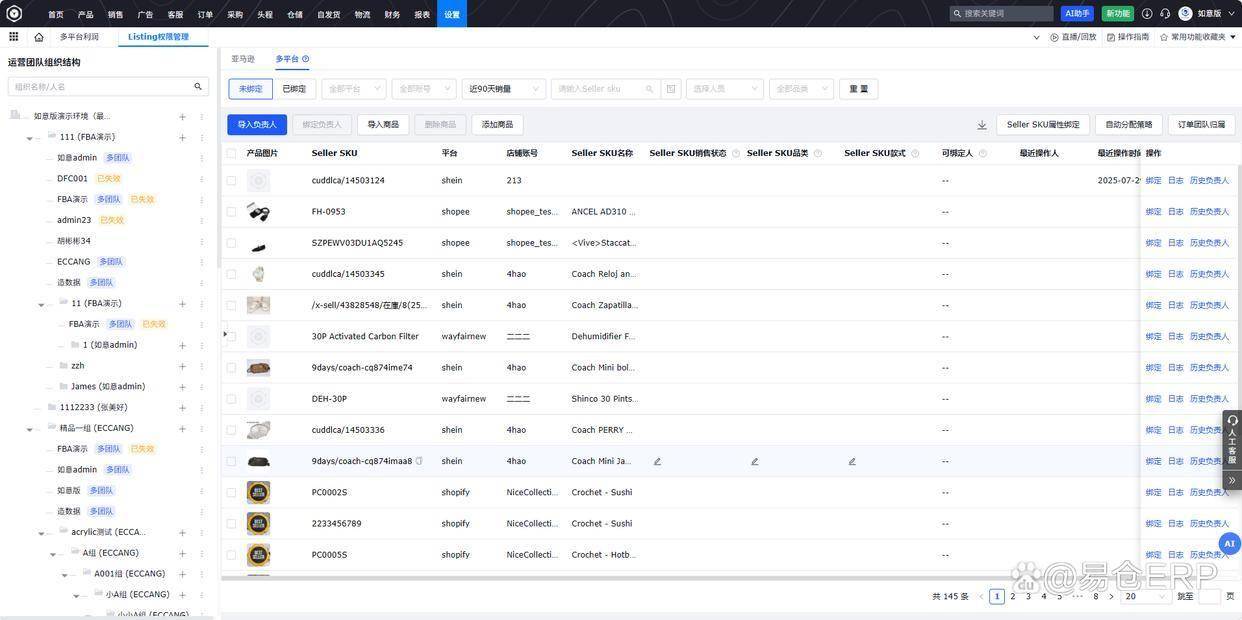Open the 全部平台 platform dropdown
1242x620 pixels.
[x=354, y=89]
